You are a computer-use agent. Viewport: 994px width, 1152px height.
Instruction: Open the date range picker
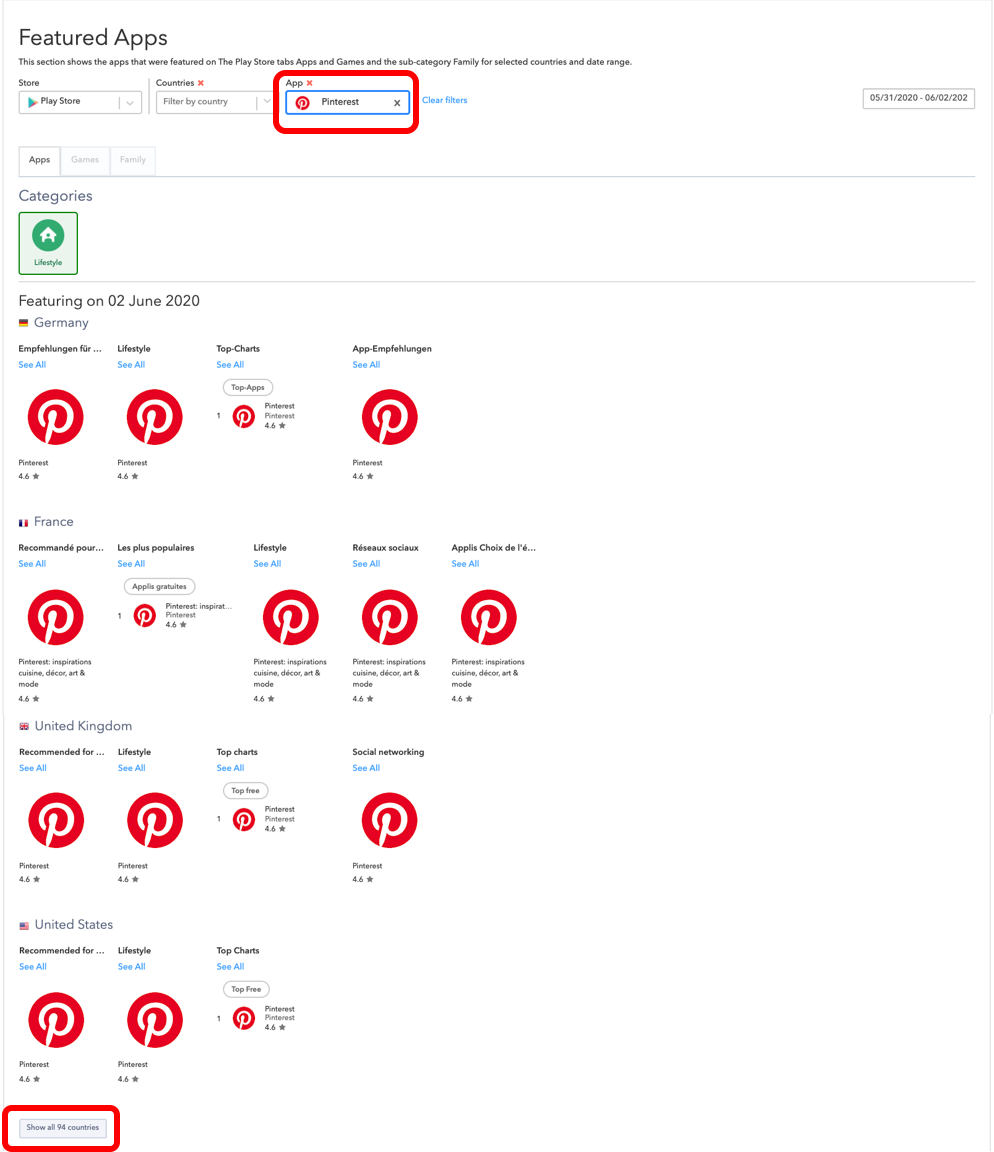[918, 98]
